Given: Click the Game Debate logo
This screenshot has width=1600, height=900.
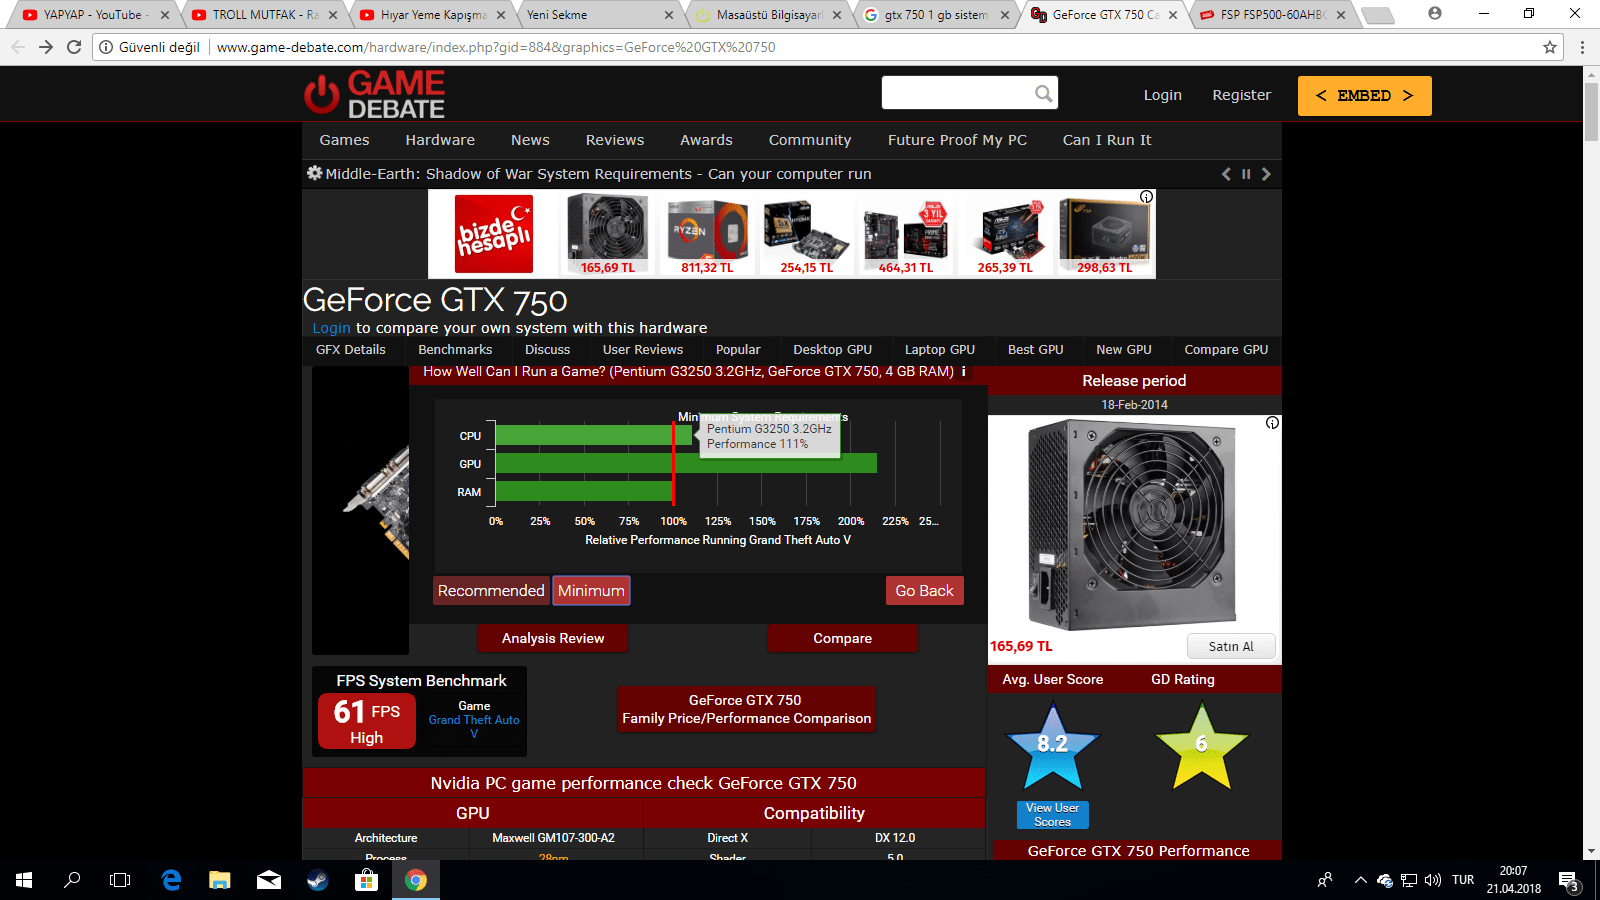Looking at the screenshot, I should [x=375, y=94].
